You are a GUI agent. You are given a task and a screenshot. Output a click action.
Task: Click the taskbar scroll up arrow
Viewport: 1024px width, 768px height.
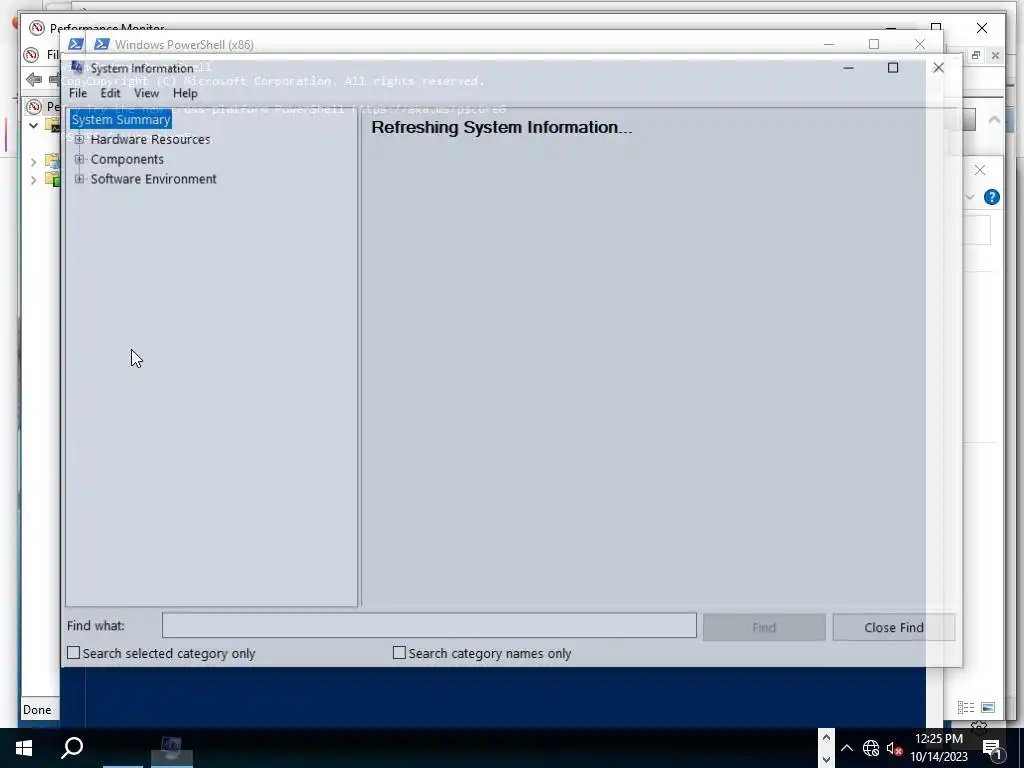click(826, 737)
